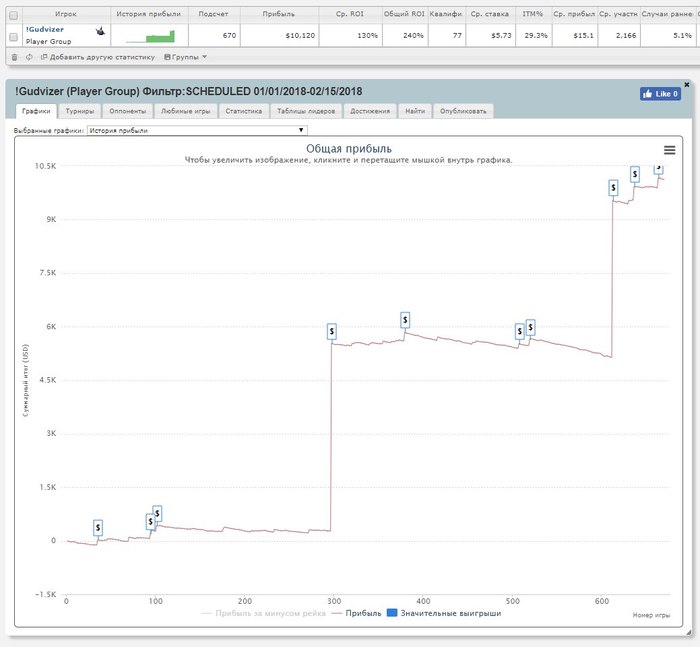Click the Player Group label under !Gudvizer
The image size is (700, 647).
tap(48, 42)
